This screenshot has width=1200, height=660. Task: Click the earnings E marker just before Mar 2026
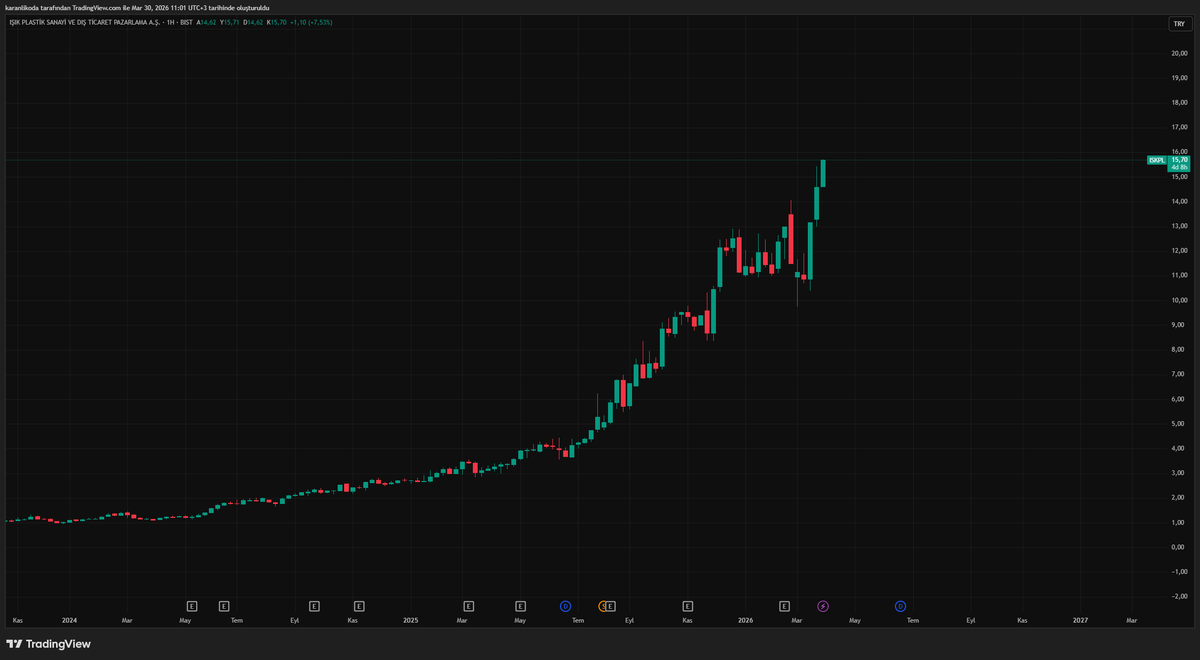tap(784, 606)
